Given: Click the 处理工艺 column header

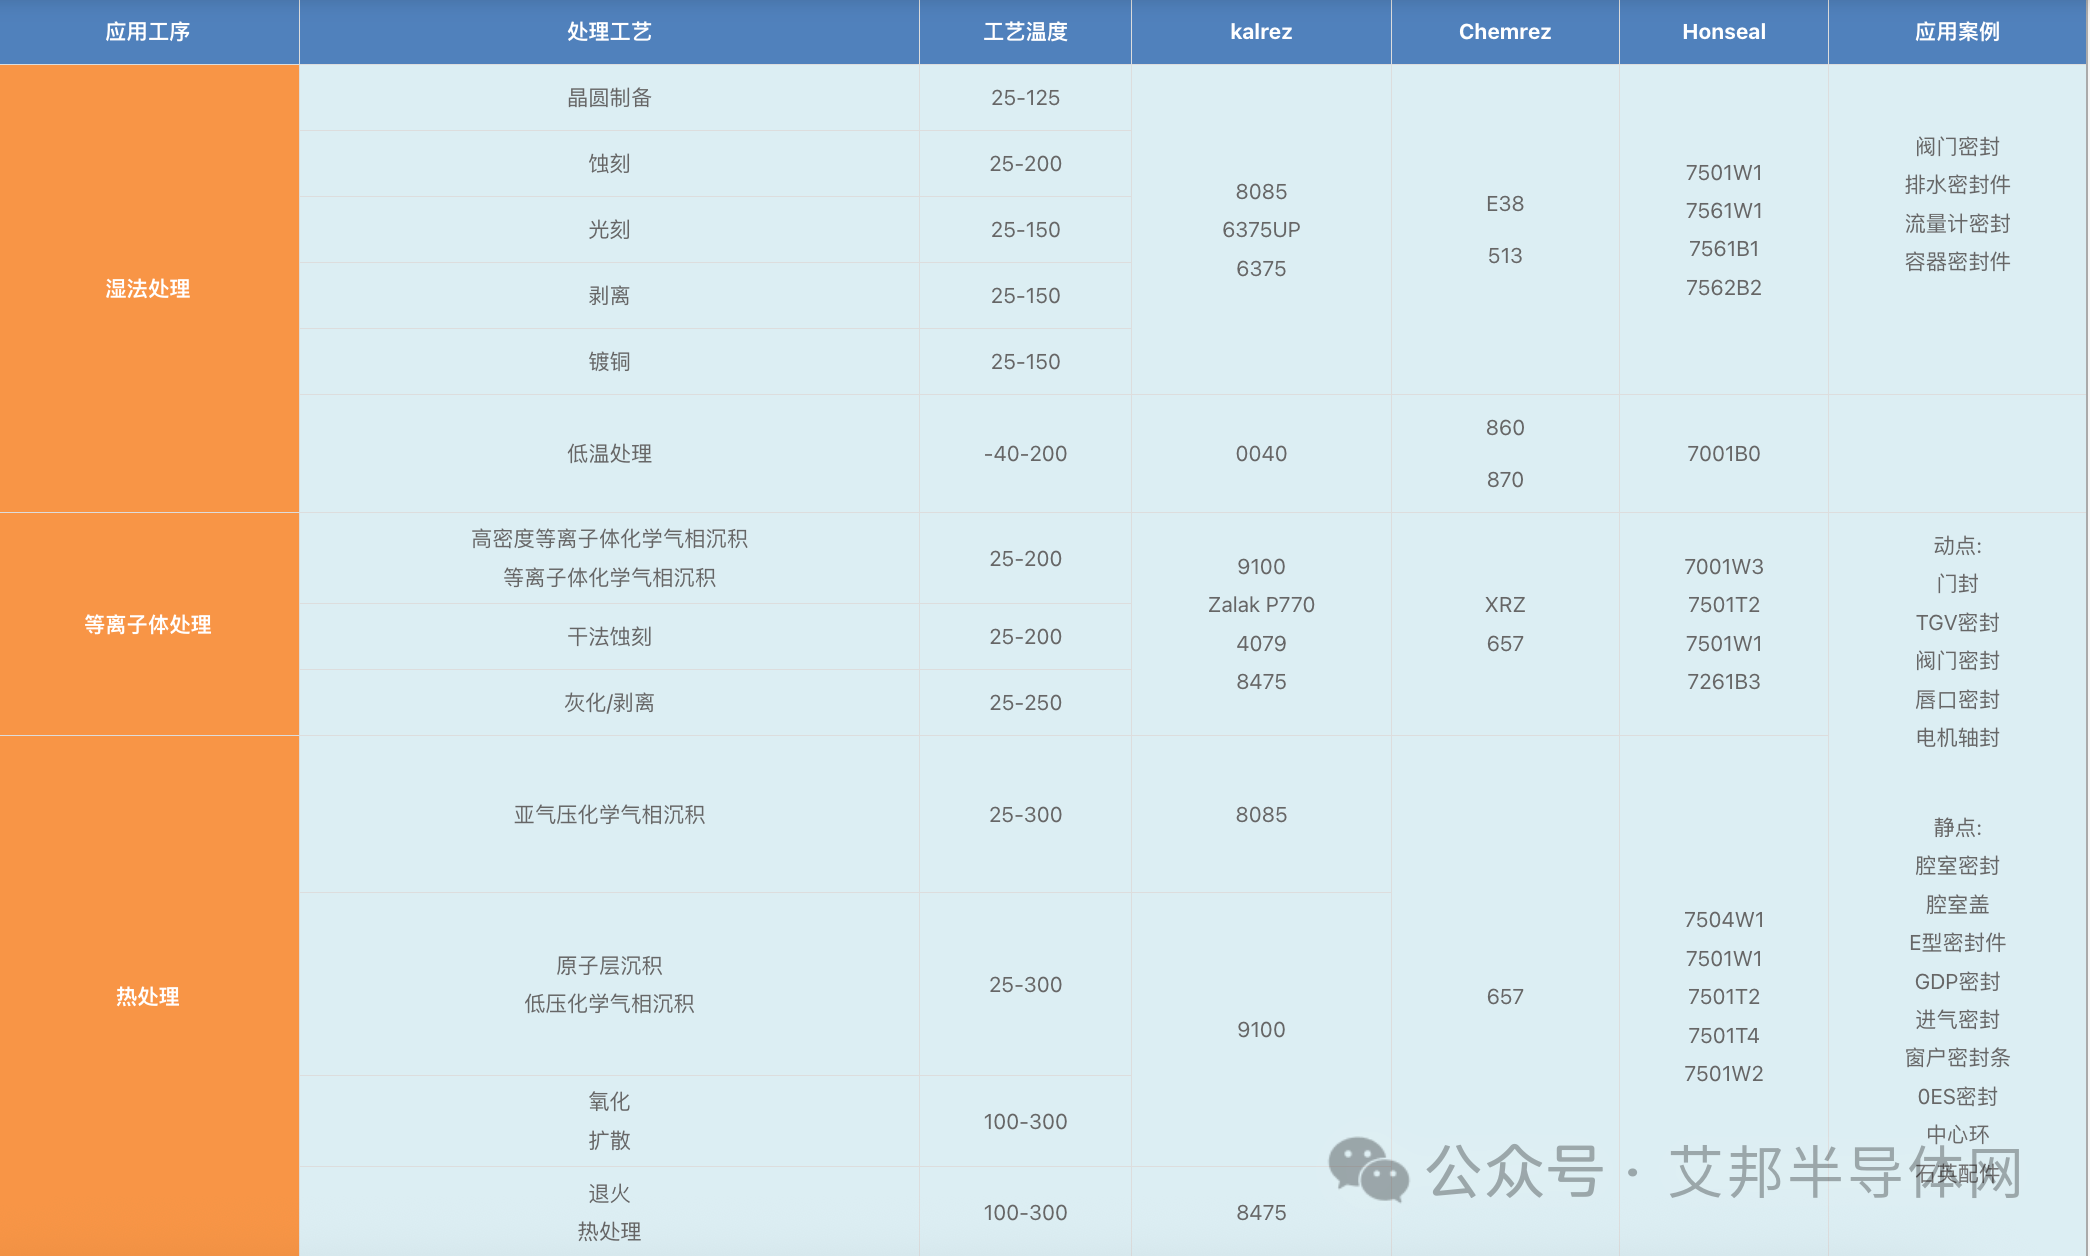Looking at the screenshot, I should [609, 32].
